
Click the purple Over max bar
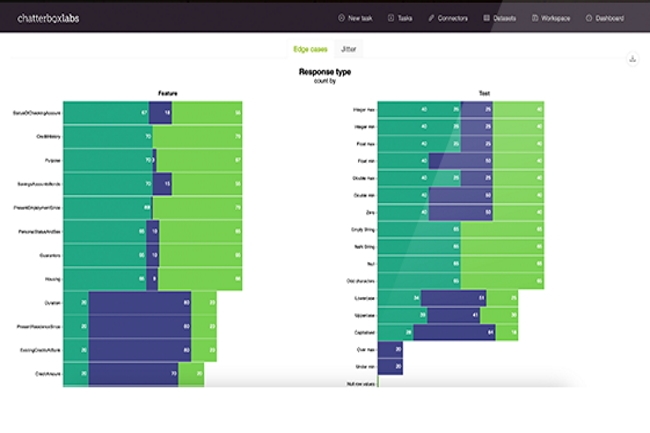click(x=396, y=349)
